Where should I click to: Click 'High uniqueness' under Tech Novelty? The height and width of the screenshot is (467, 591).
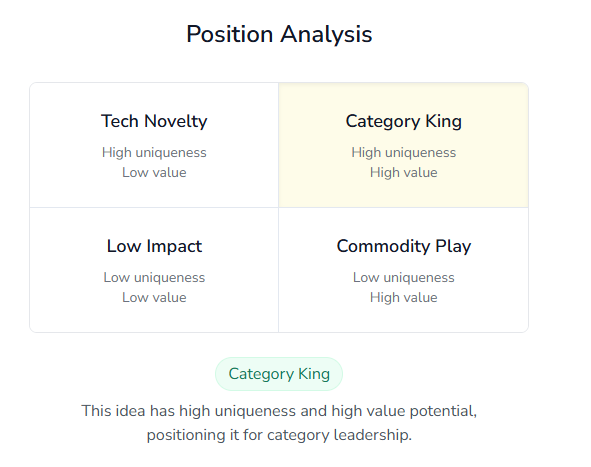[x=154, y=153]
